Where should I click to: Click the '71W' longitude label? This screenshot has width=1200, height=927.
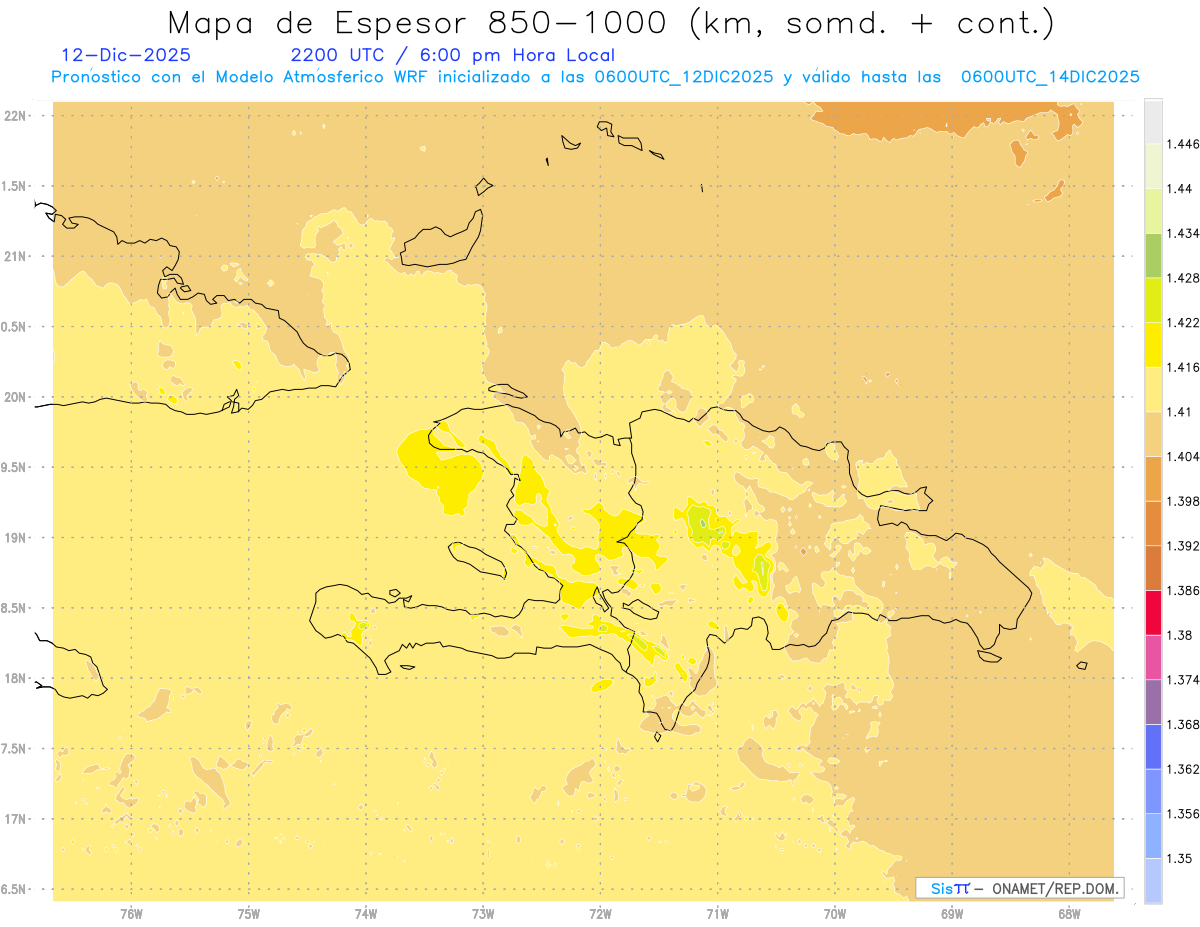[717, 914]
